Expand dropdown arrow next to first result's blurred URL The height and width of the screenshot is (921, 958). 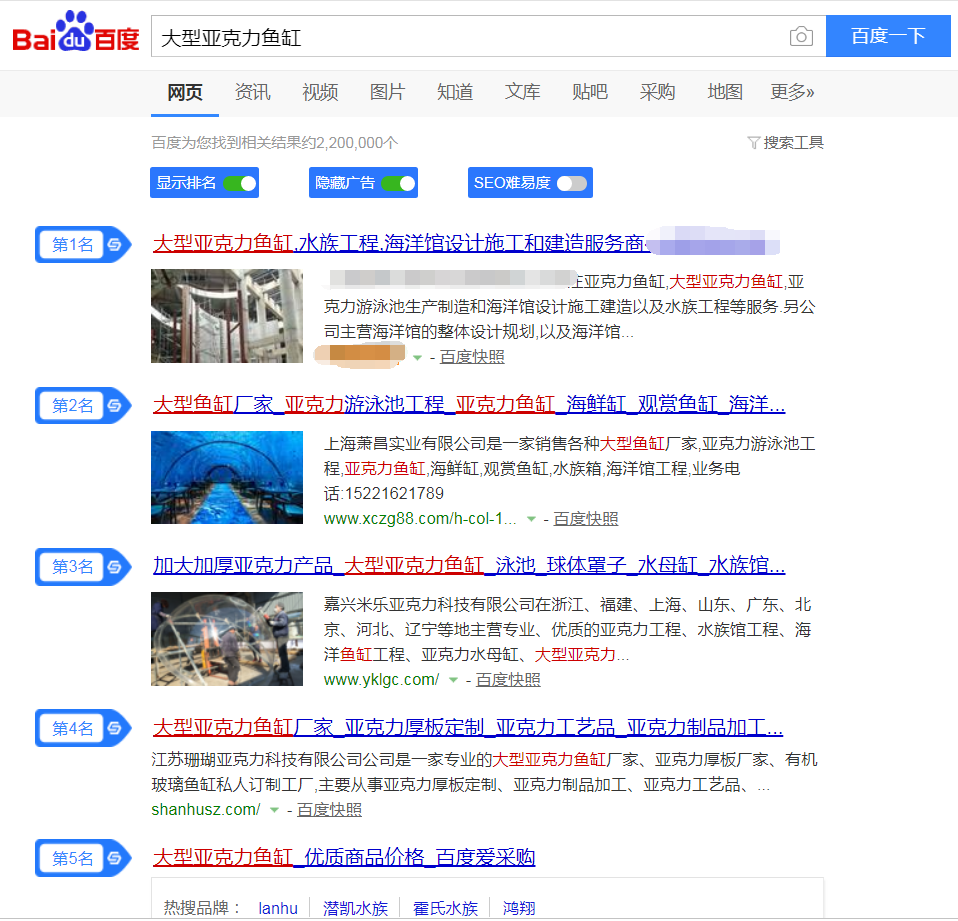coord(417,358)
